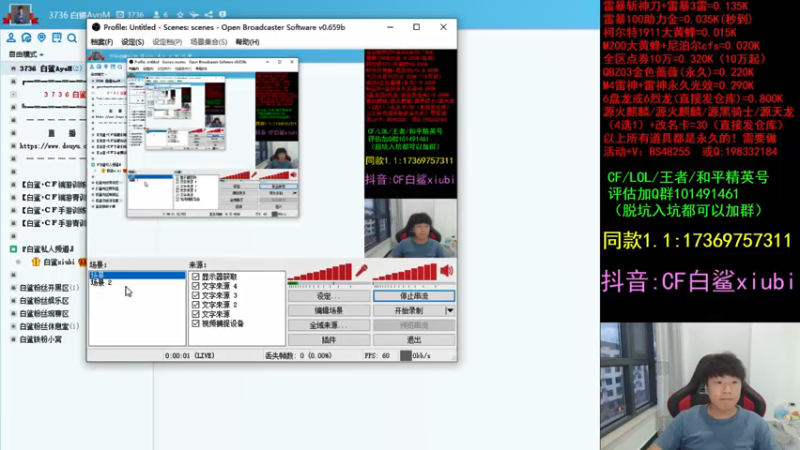
Task: Open the 场景集合(S) menu in OBS
Action: [209, 42]
